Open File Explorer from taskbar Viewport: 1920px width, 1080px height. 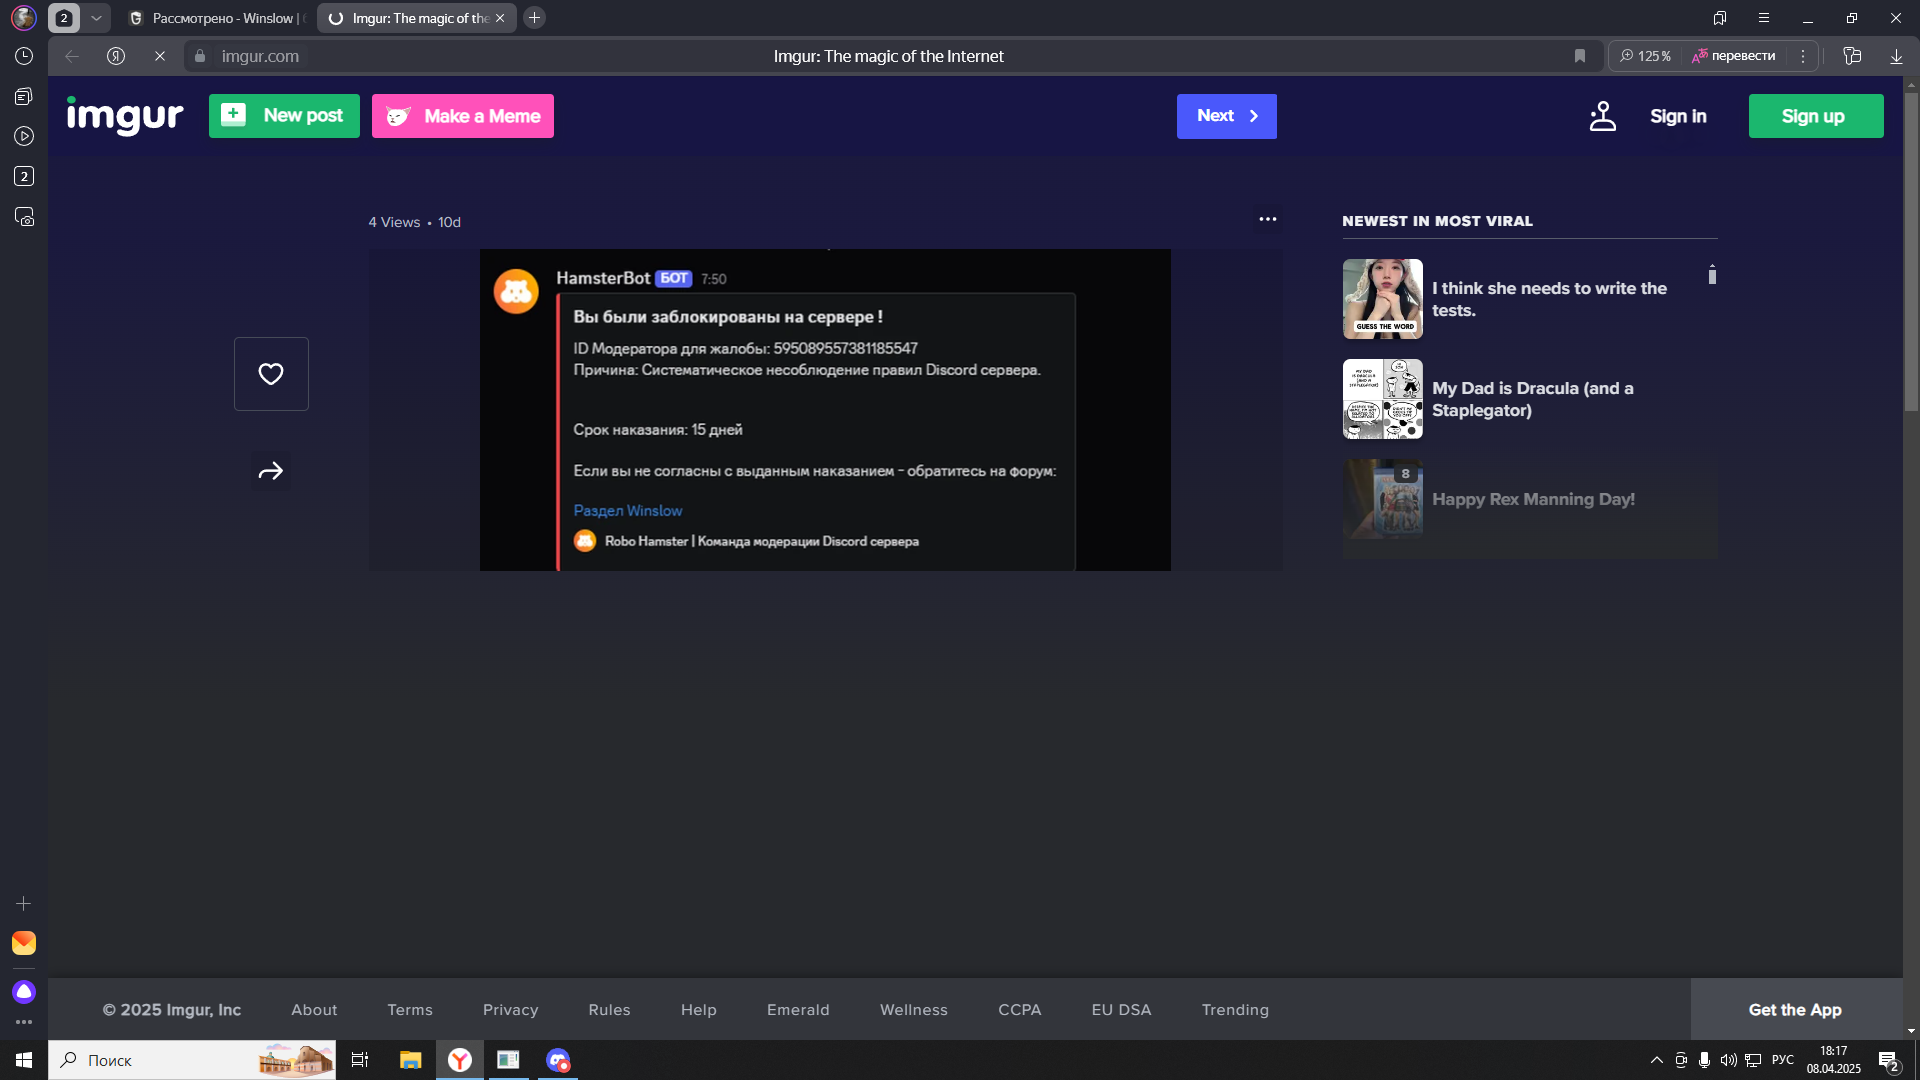coord(410,1060)
